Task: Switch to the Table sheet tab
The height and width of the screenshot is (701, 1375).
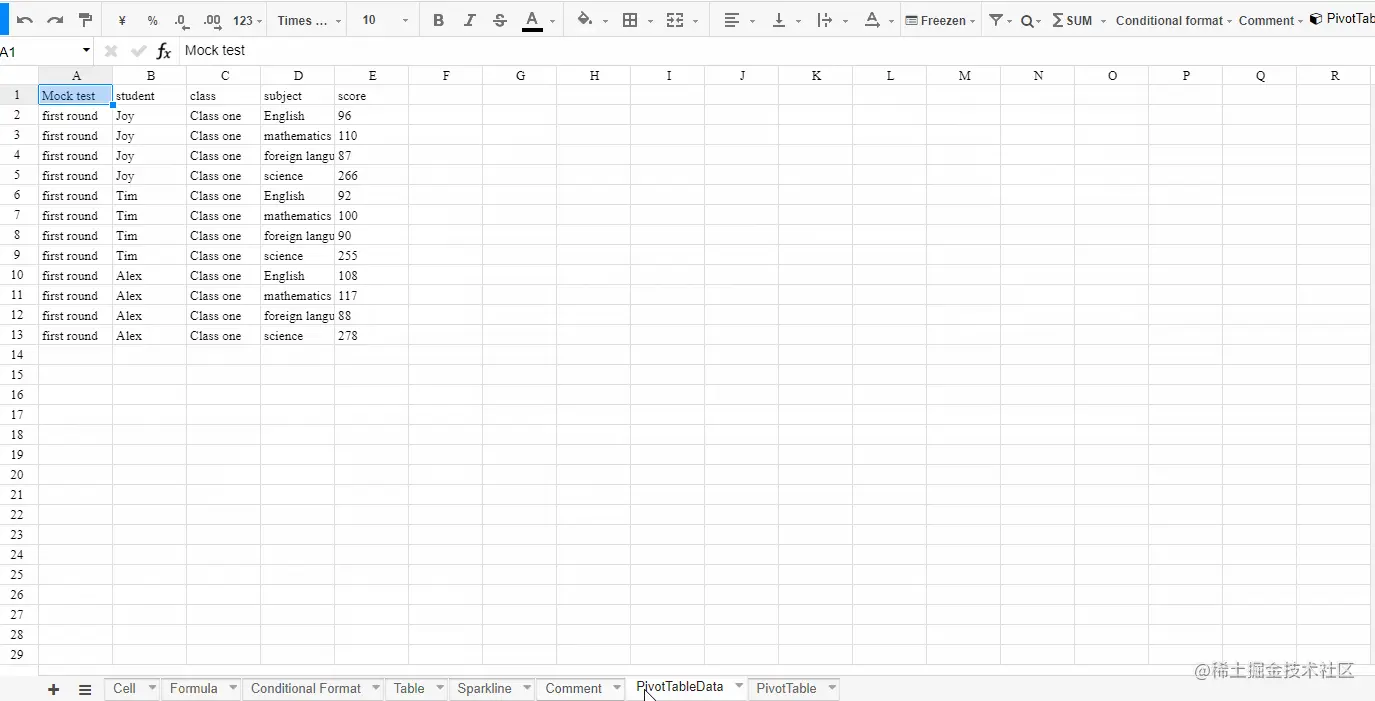Action: pos(409,688)
